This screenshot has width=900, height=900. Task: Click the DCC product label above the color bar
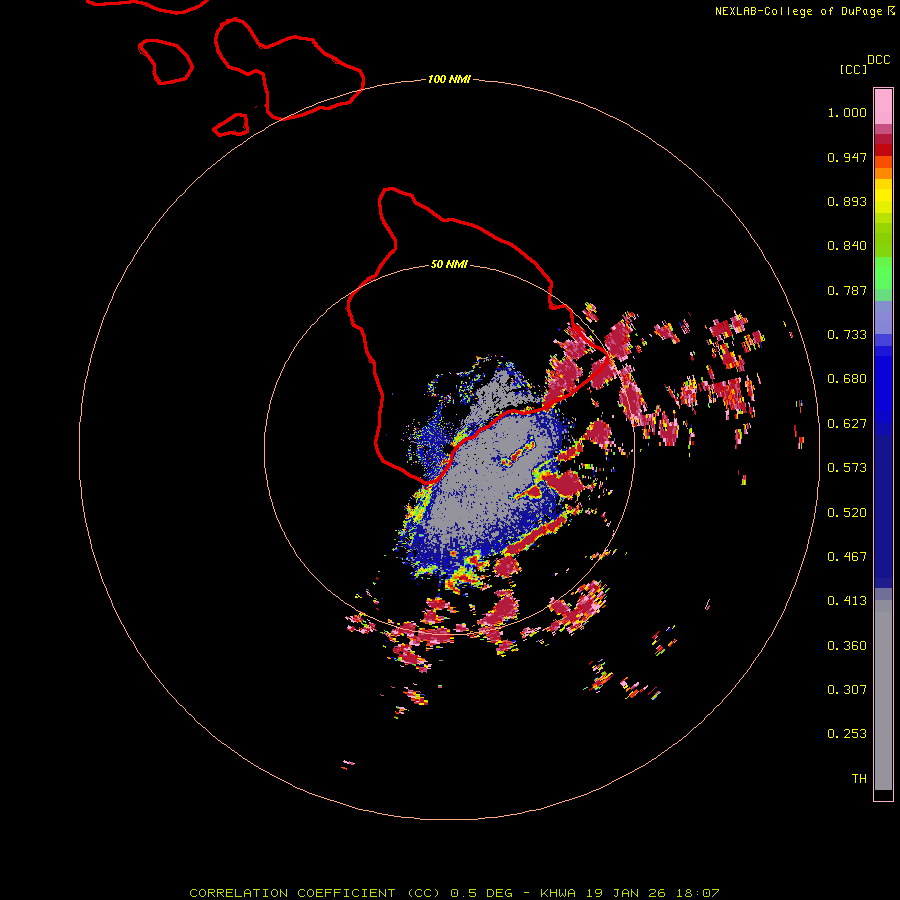point(879,60)
